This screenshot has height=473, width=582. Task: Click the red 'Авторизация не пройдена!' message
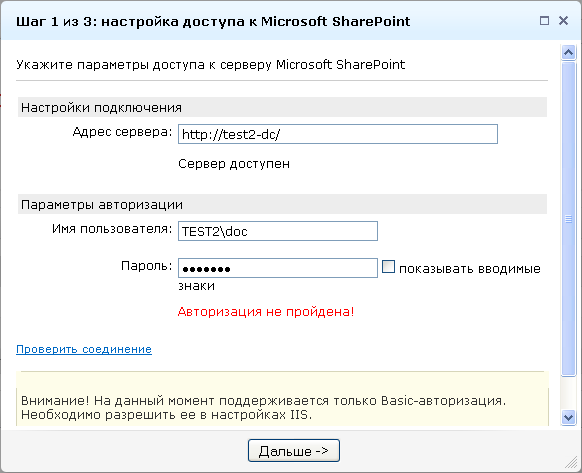pos(266,311)
